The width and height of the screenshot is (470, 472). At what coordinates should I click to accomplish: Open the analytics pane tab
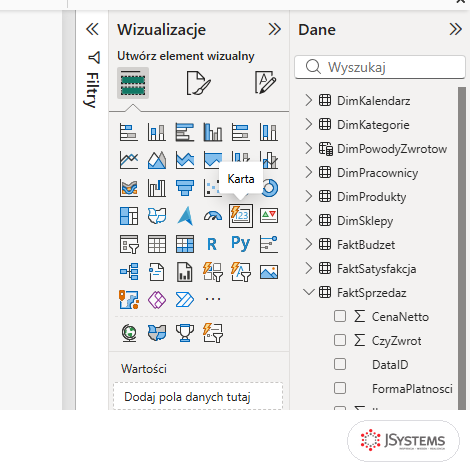(x=265, y=82)
